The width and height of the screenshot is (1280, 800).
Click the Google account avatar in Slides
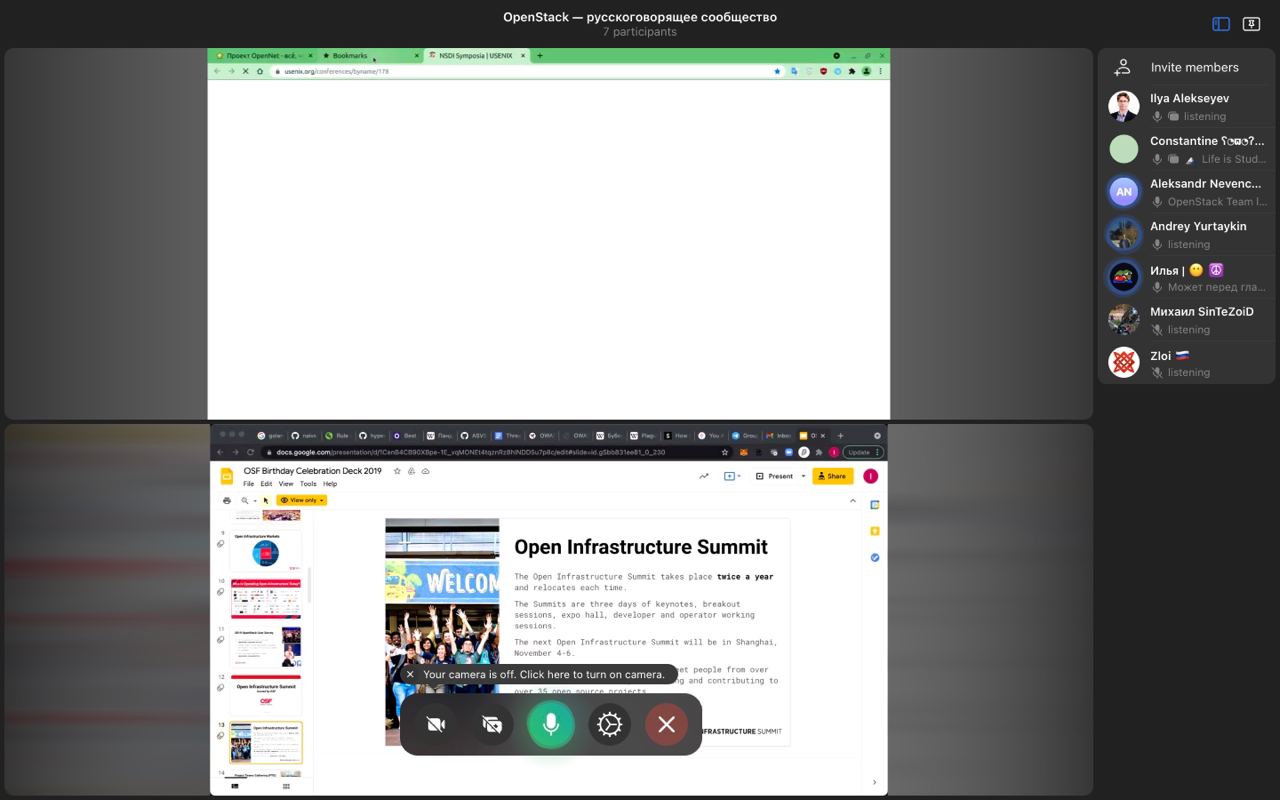tap(870, 476)
